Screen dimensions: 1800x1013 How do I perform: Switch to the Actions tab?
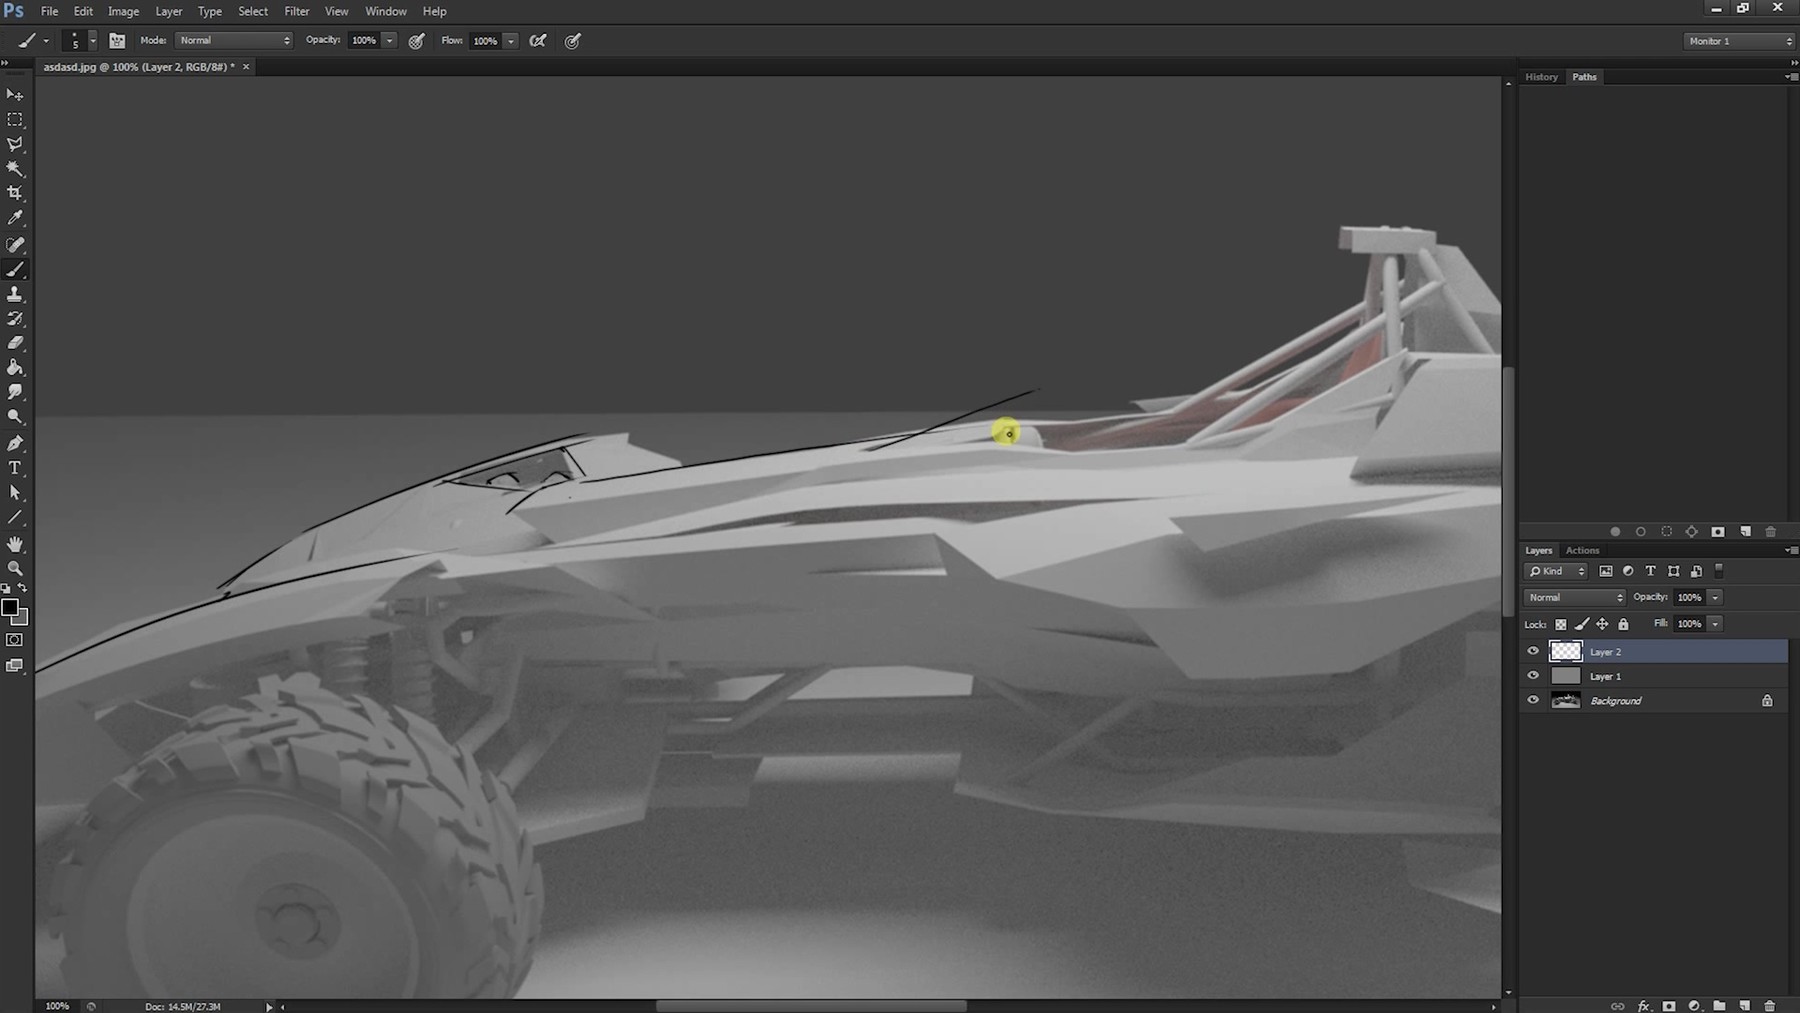(x=1582, y=550)
